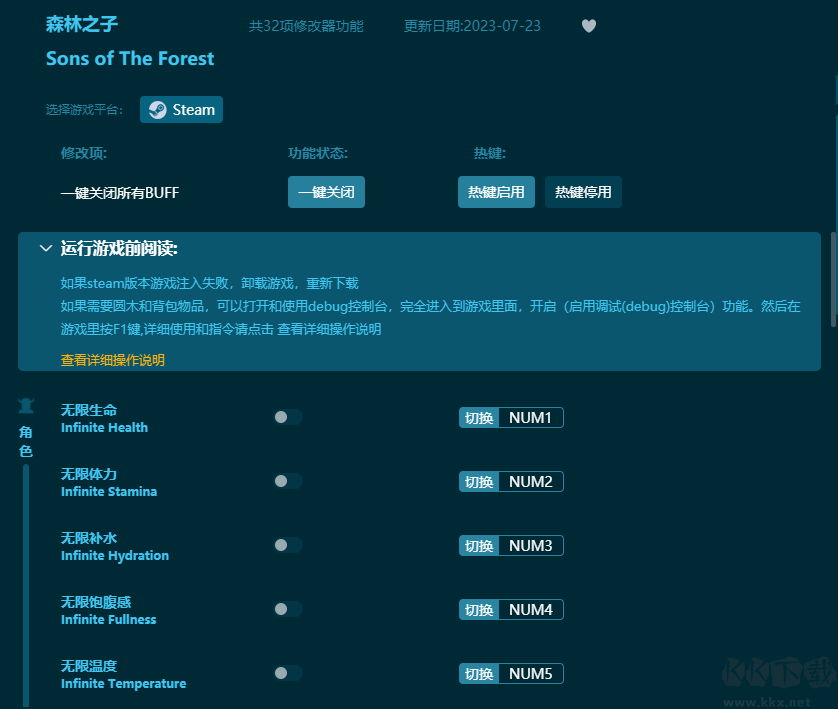
Task: Click 切换 button for NUM3 hotkey
Action: tap(479, 546)
